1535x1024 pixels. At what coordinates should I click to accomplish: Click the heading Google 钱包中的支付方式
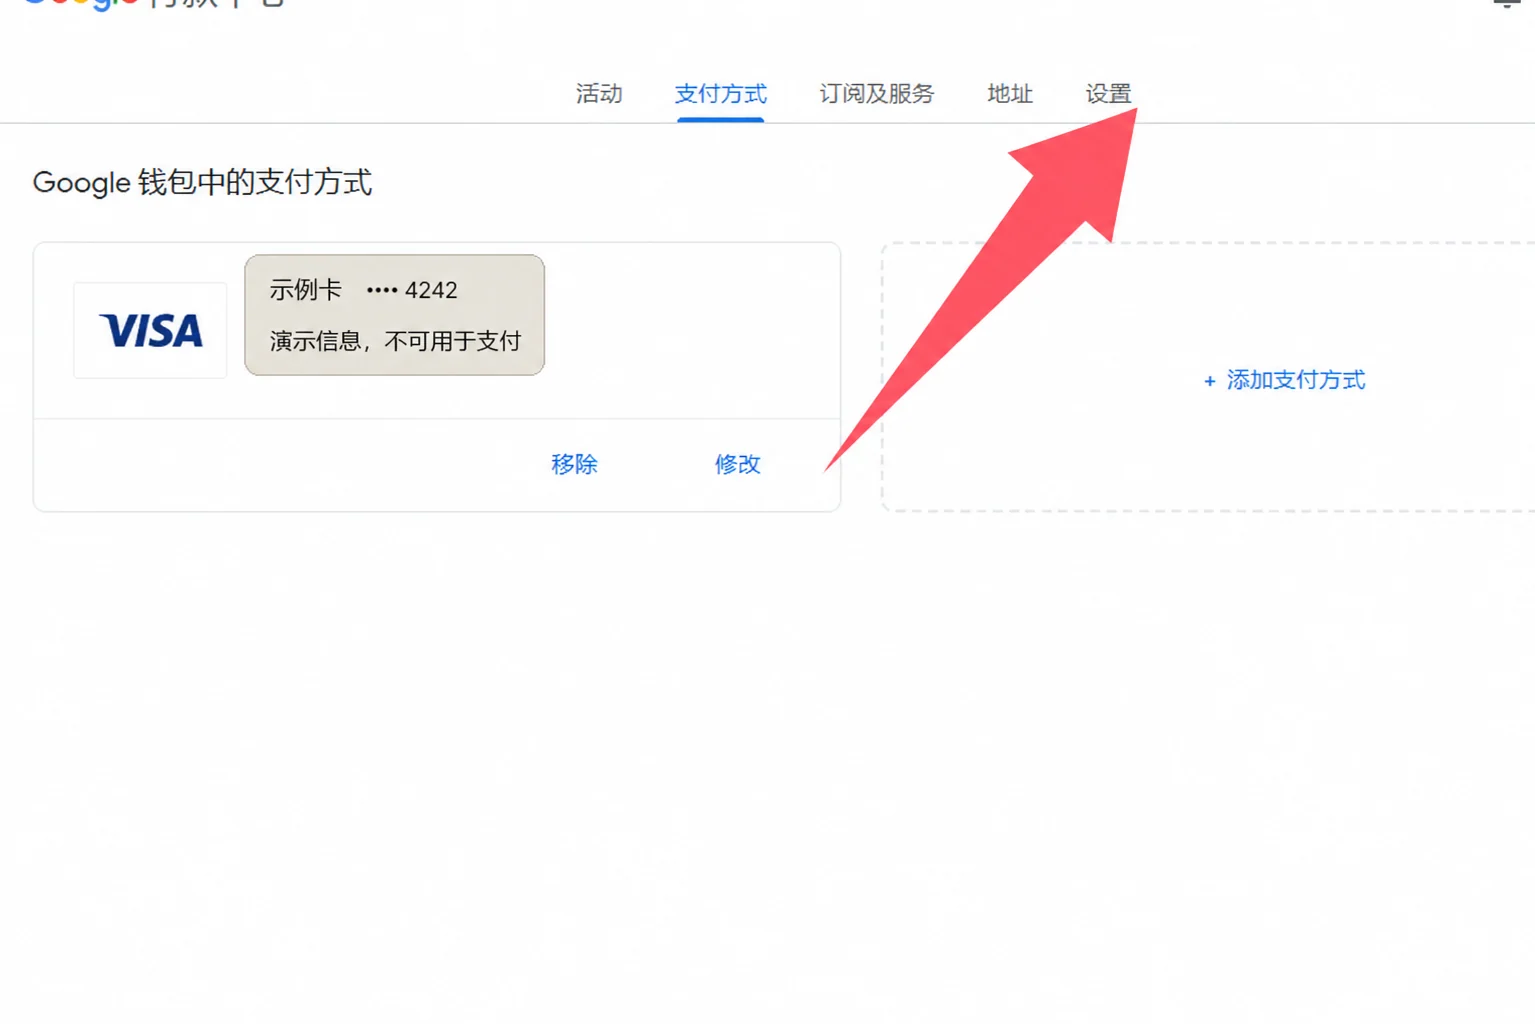[x=202, y=182]
